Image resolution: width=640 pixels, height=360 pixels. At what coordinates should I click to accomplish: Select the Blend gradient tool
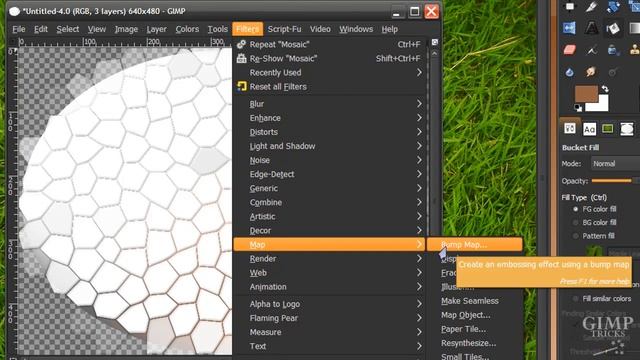click(x=634, y=28)
